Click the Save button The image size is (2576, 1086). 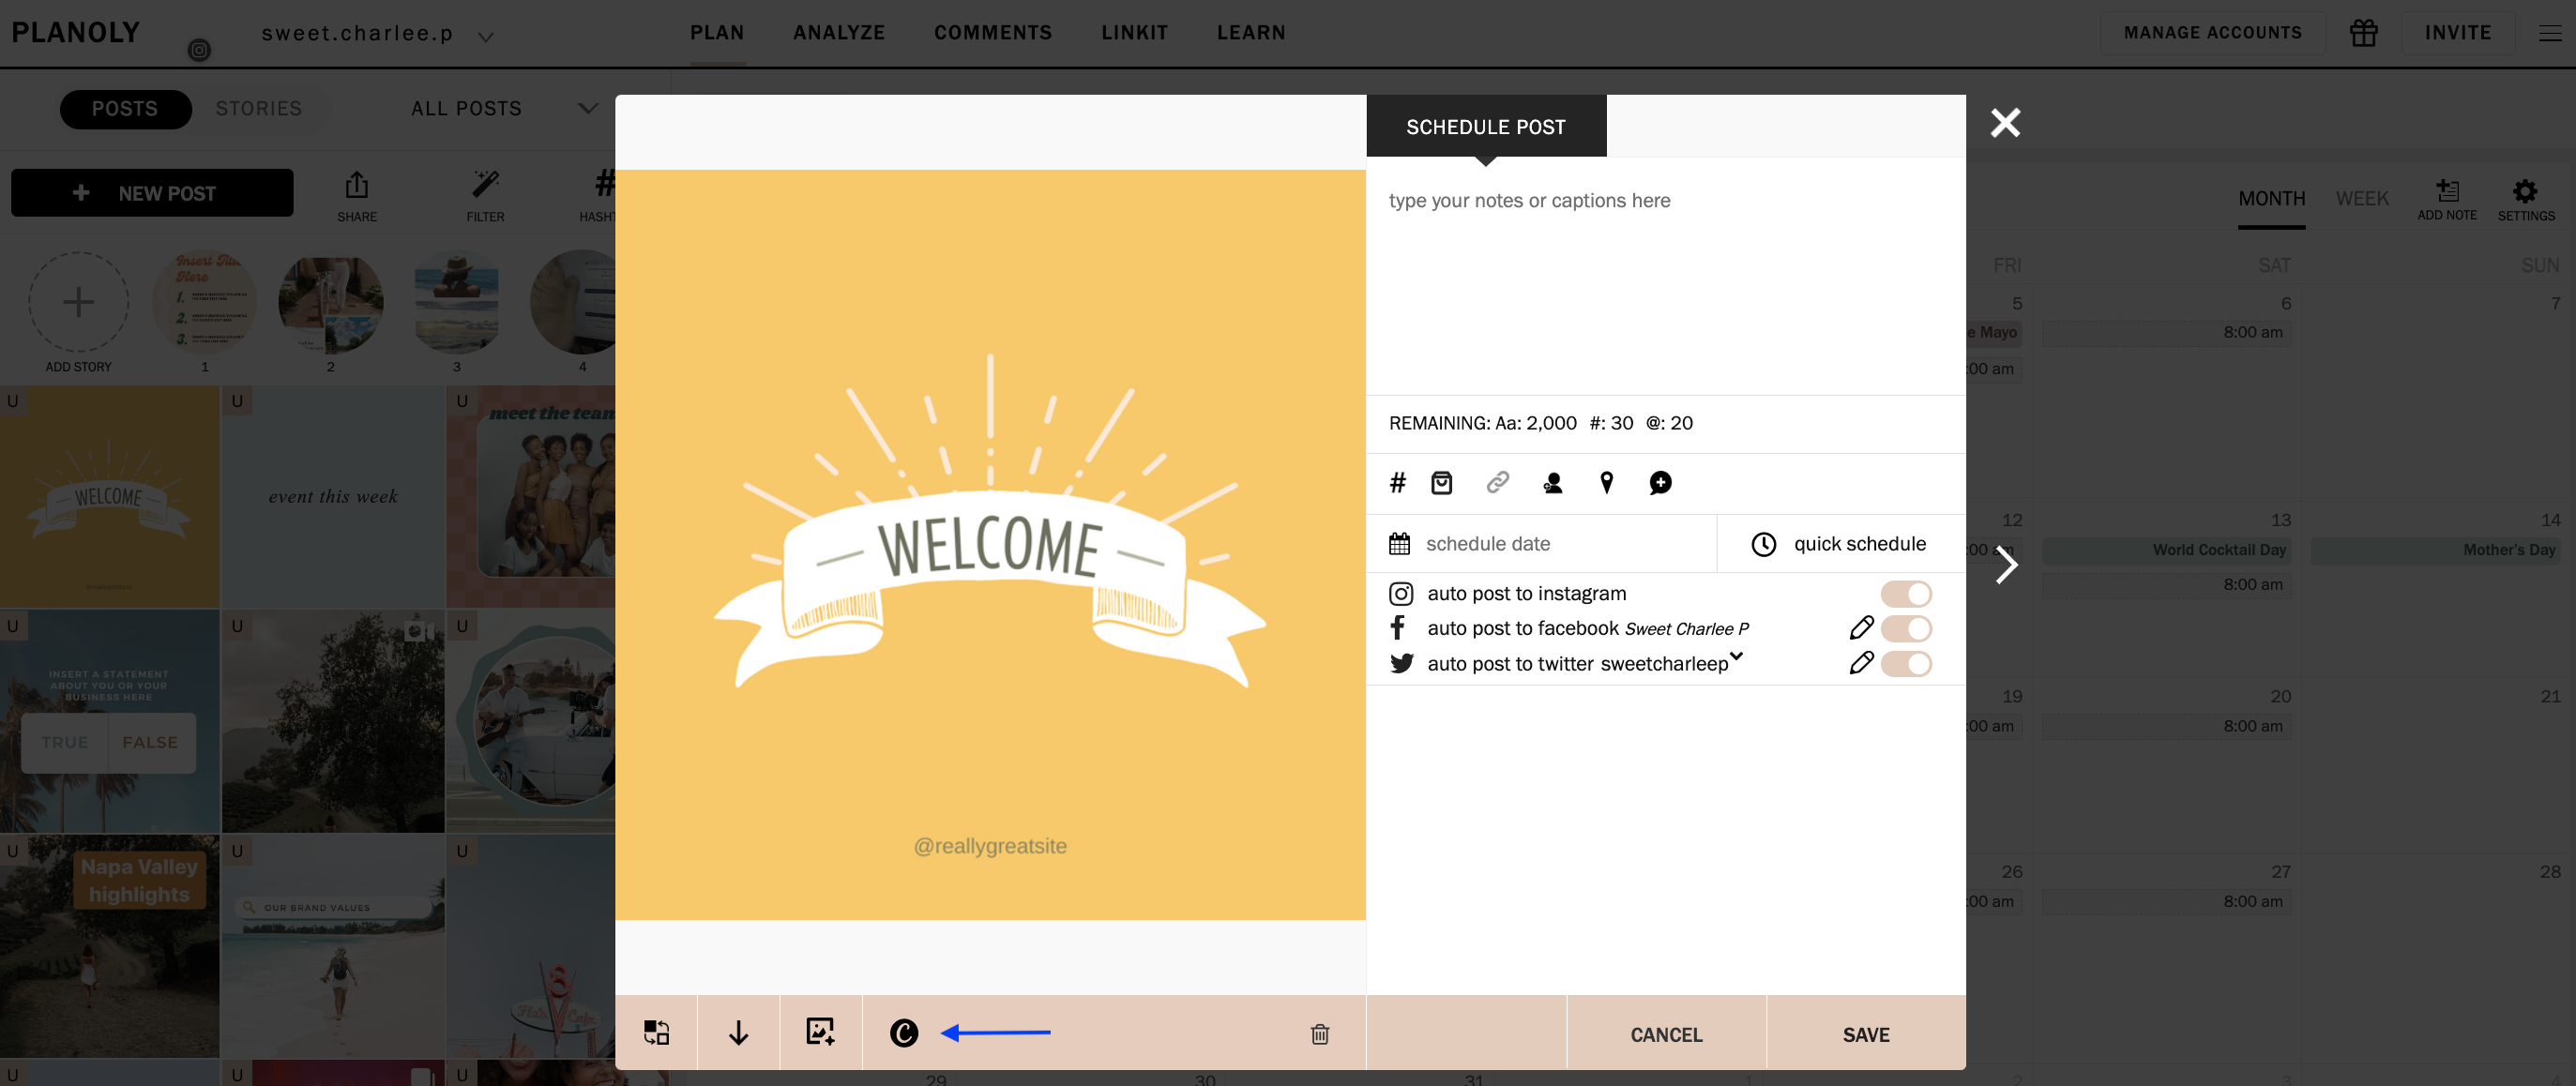click(x=1865, y=1034)
